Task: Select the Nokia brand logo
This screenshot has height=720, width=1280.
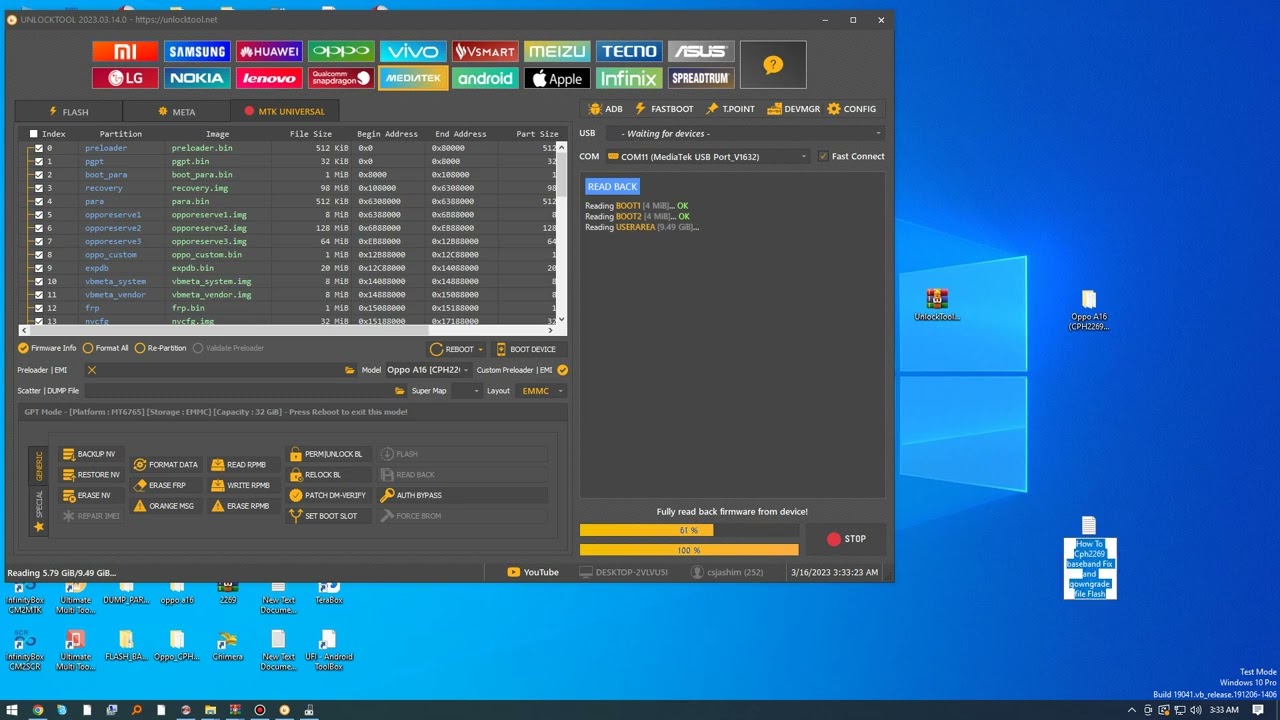Action: (197, 78)
